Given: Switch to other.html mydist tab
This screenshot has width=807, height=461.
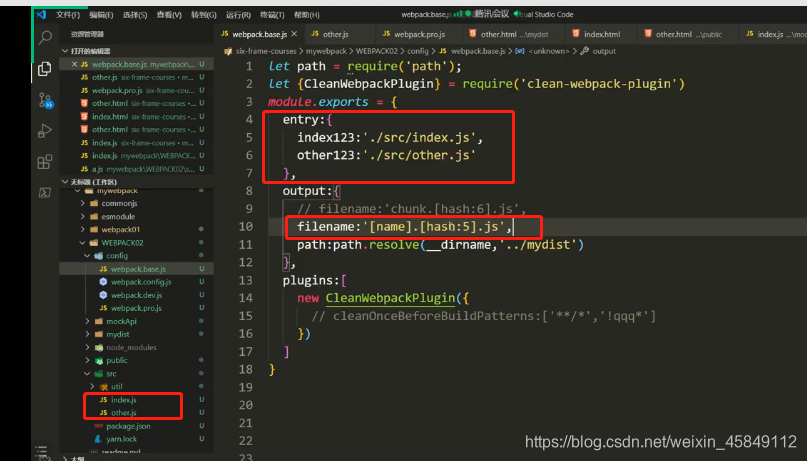Looking at the screenshot, I should (x=514, y=34).
